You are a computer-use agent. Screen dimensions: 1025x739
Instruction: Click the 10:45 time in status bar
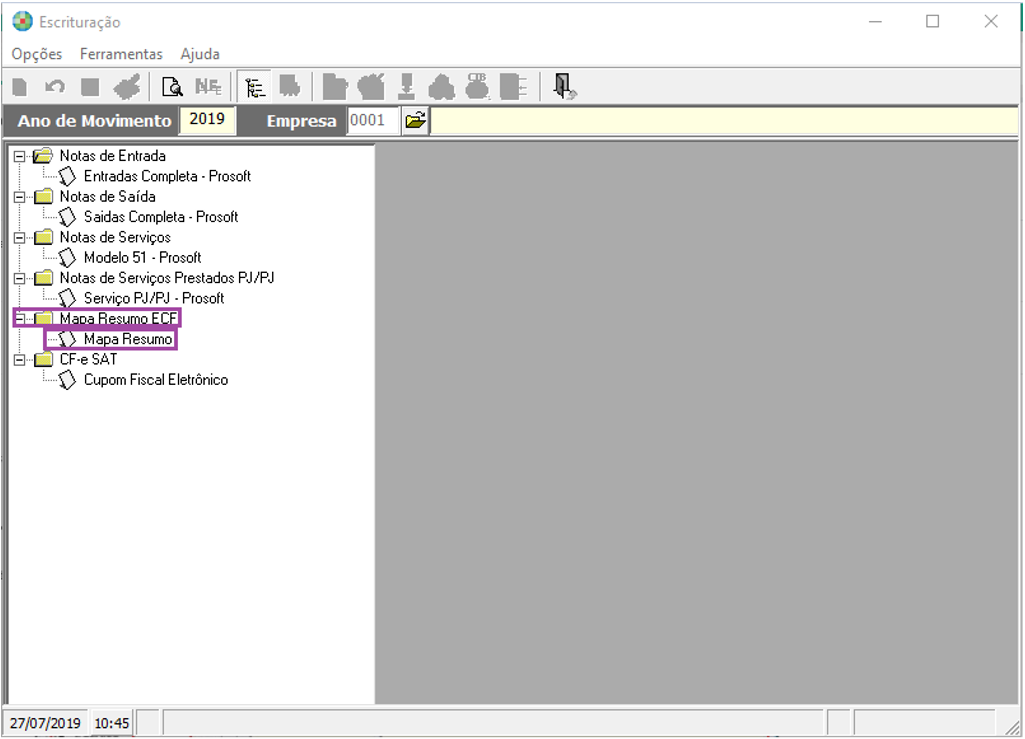click(112, 723)
